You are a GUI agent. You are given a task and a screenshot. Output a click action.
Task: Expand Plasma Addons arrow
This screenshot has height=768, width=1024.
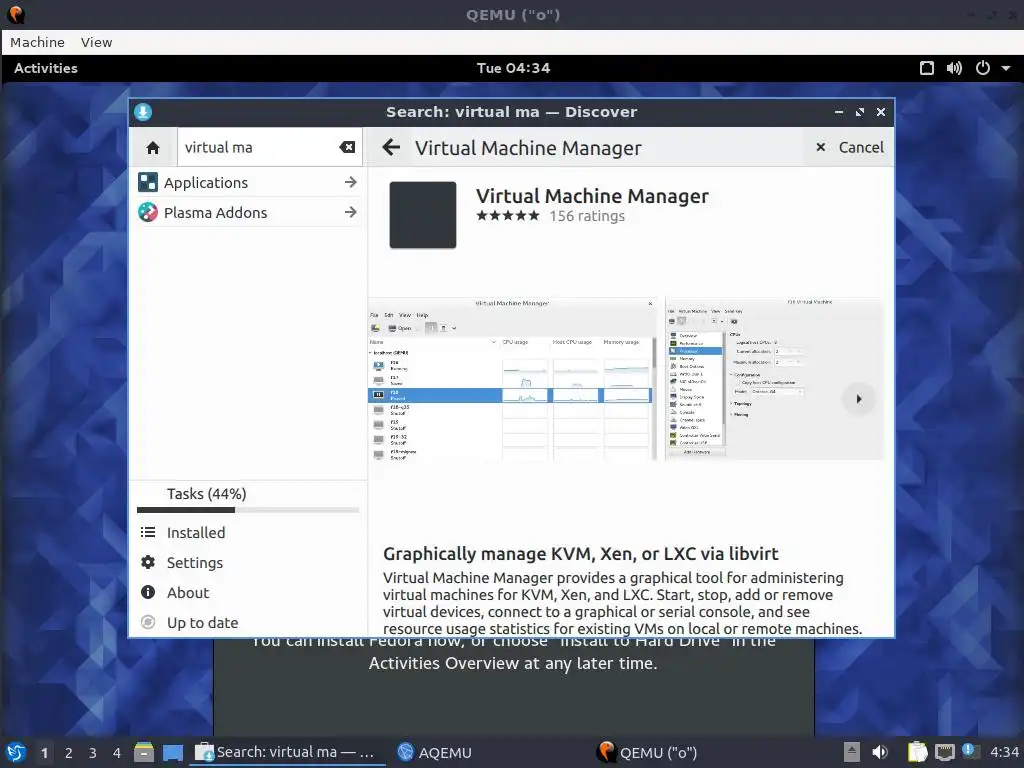[x=351, y=212]
